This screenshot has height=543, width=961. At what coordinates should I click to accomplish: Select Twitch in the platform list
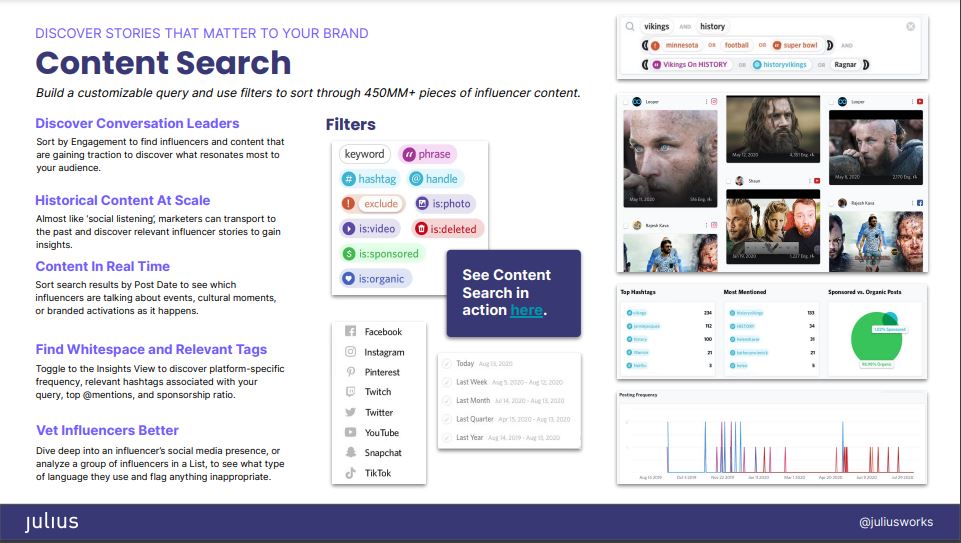[x=379, y=392]
